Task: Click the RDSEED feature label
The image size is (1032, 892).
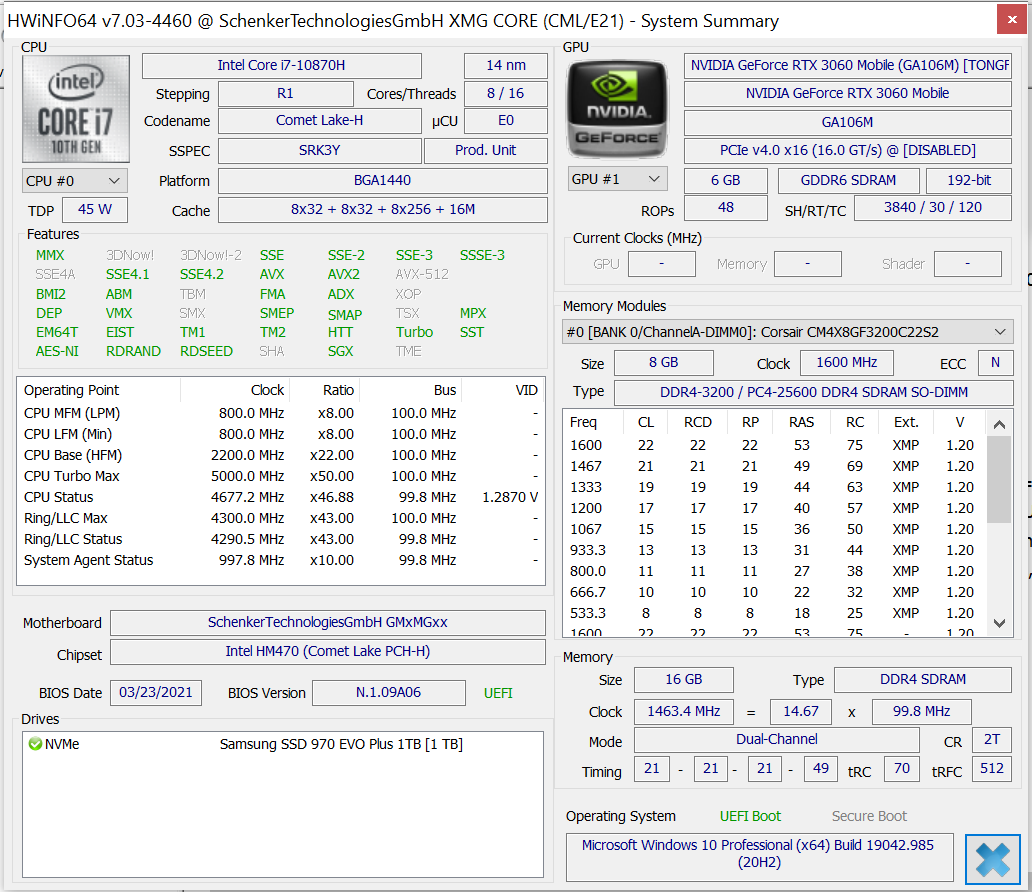Action: click(207, 352)
